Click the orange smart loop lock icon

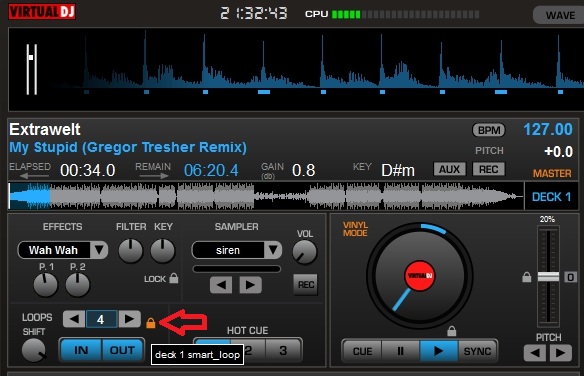point(150,323)
